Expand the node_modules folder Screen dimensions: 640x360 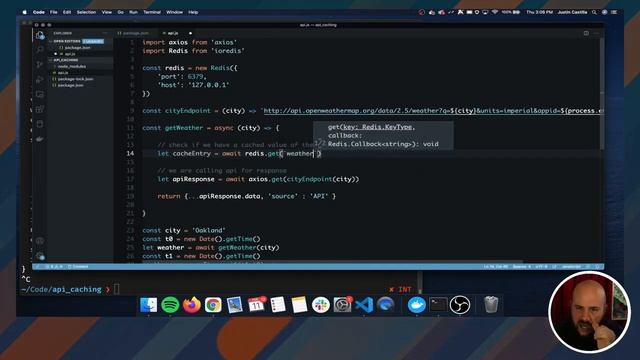[71, 66]
